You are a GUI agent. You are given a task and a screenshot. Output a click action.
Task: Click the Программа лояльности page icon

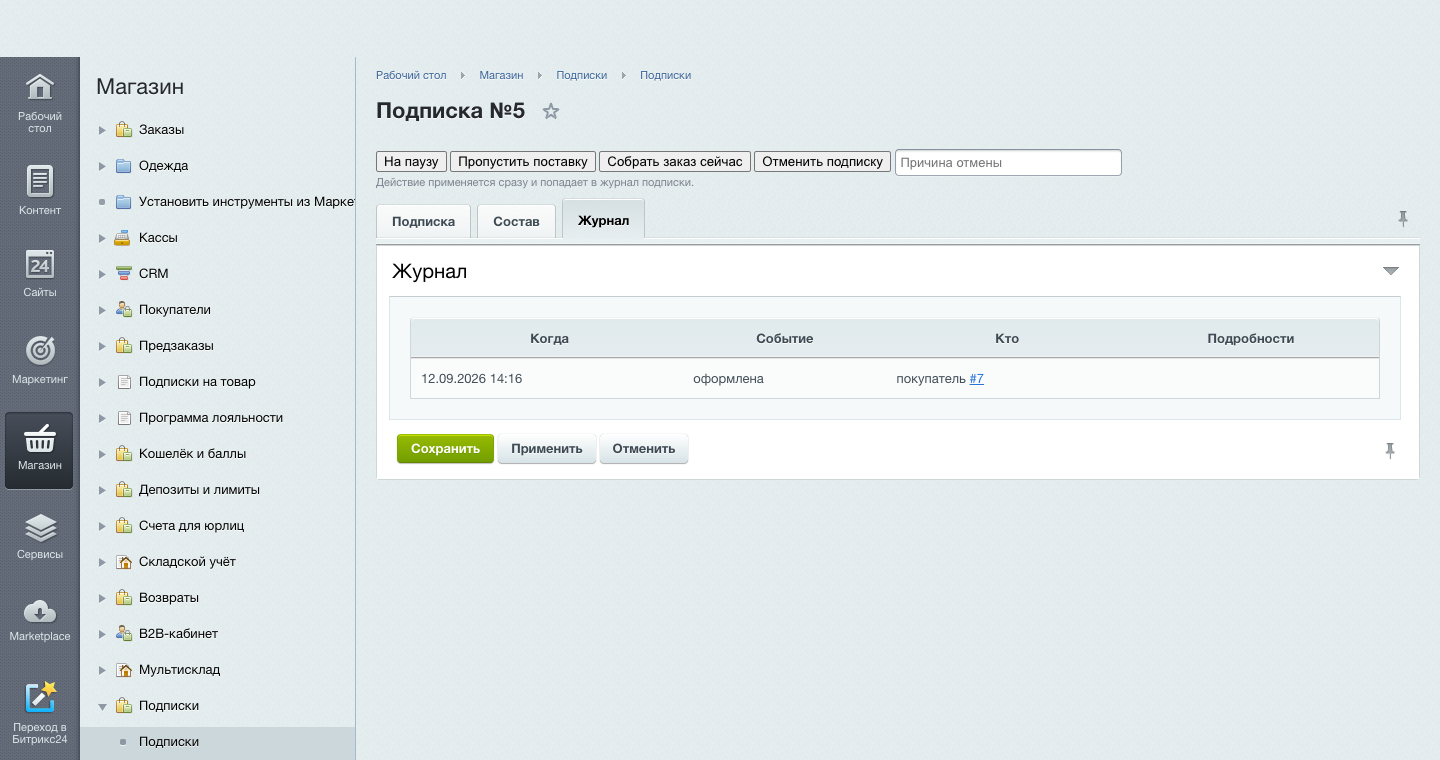pos(123,418)
